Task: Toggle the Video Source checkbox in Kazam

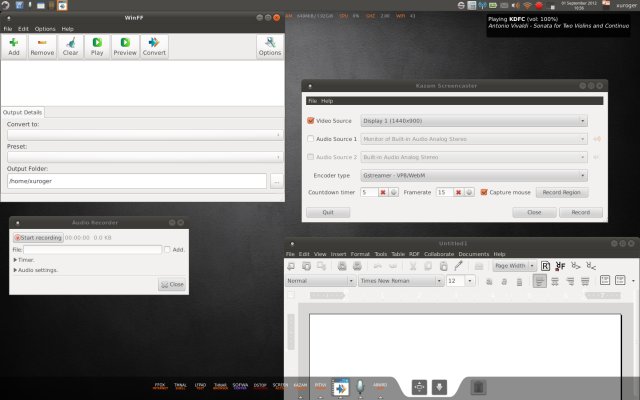Action: 311,121
